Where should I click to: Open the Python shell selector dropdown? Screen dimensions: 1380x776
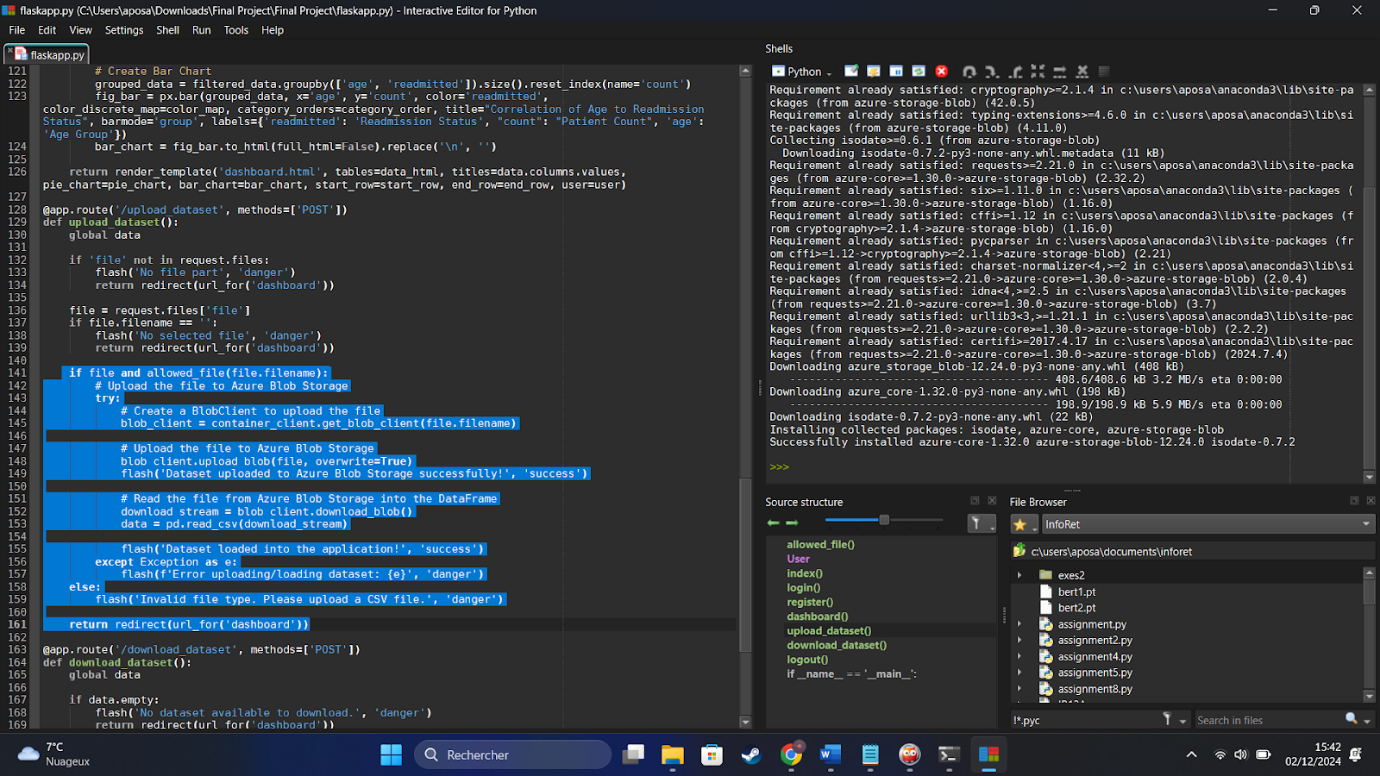802,72
